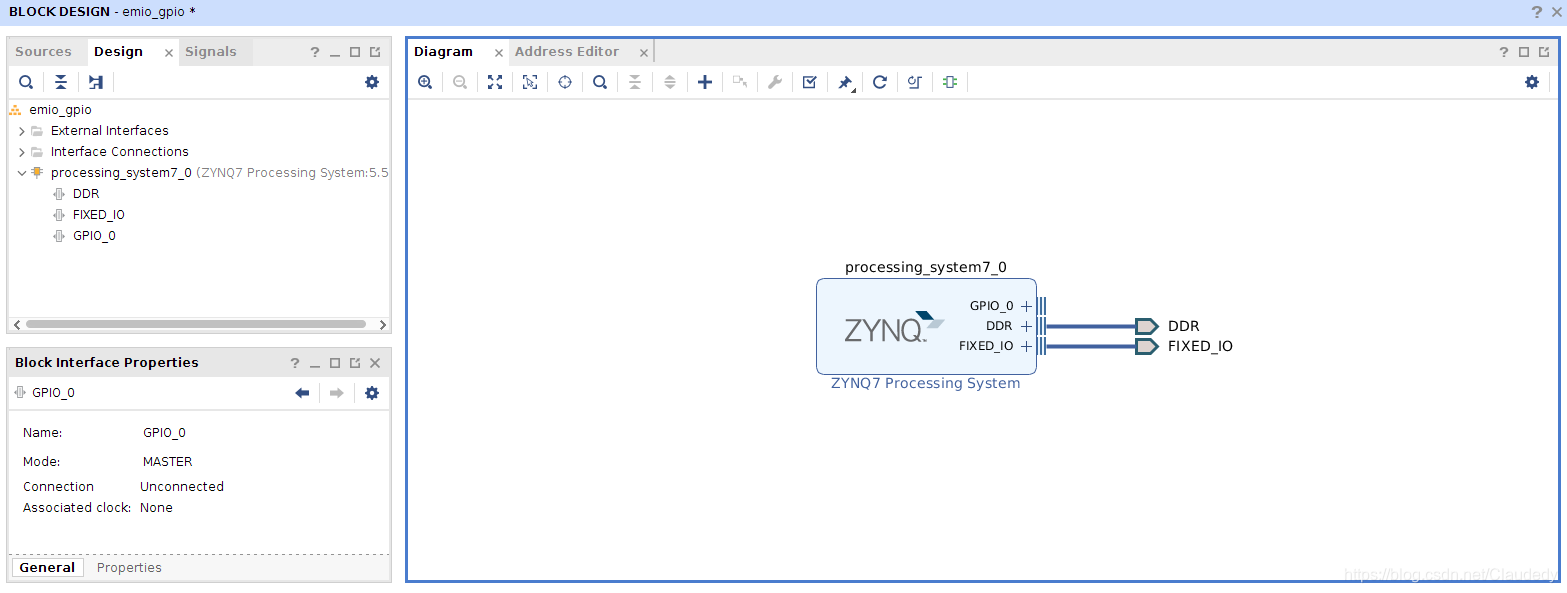1567x593 pixels.
Task: Click the pin icon in diagram toolbar
Action: click(845, 82)
